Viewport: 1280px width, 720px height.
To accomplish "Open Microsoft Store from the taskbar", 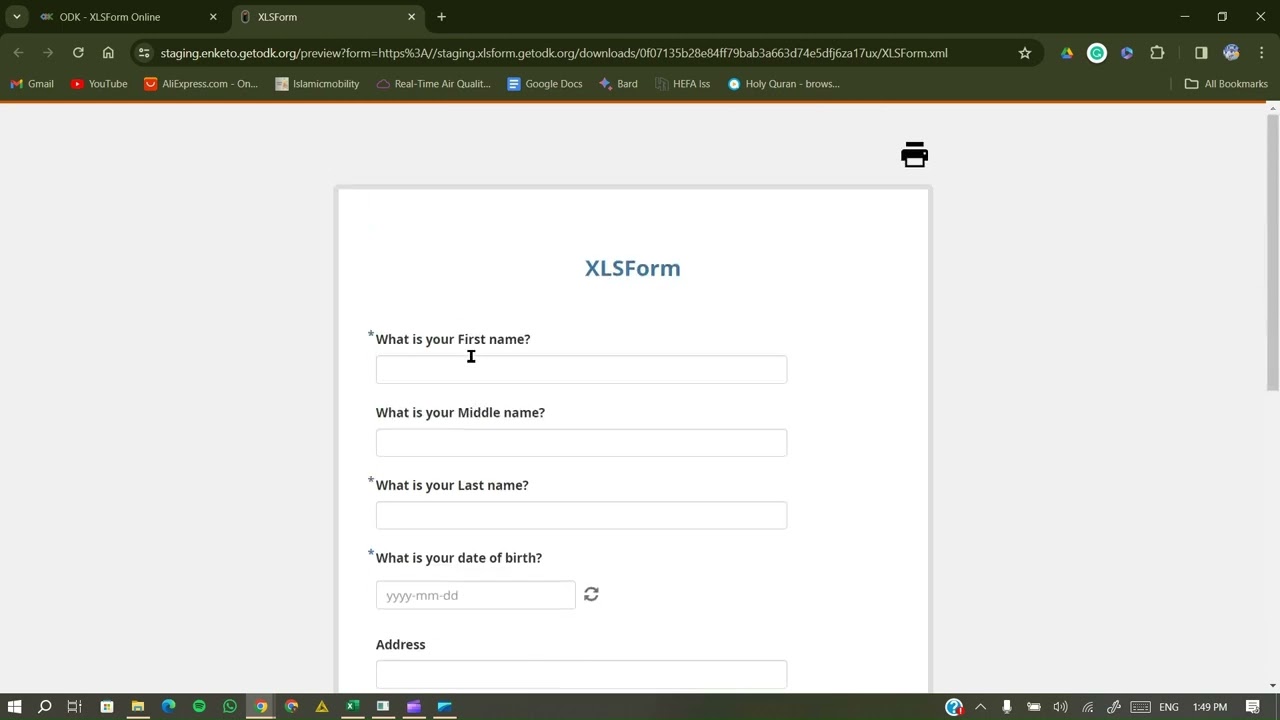I will [106, 707].
